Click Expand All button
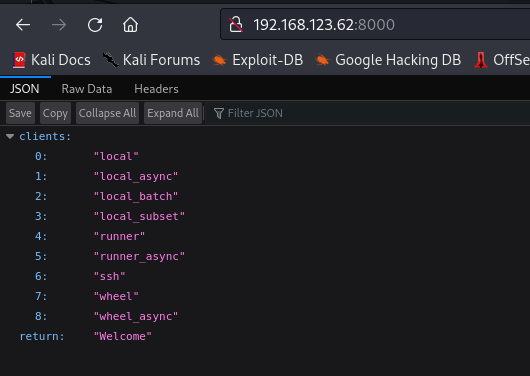Viewport: 530px width, 376px height. [173, 113]
